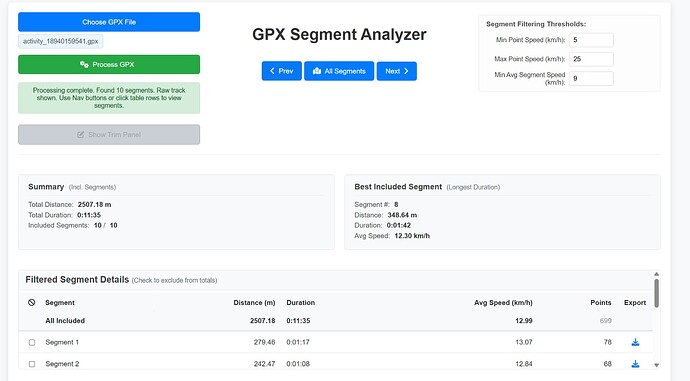Go to Next segment
690x381 pixels.
396,71
